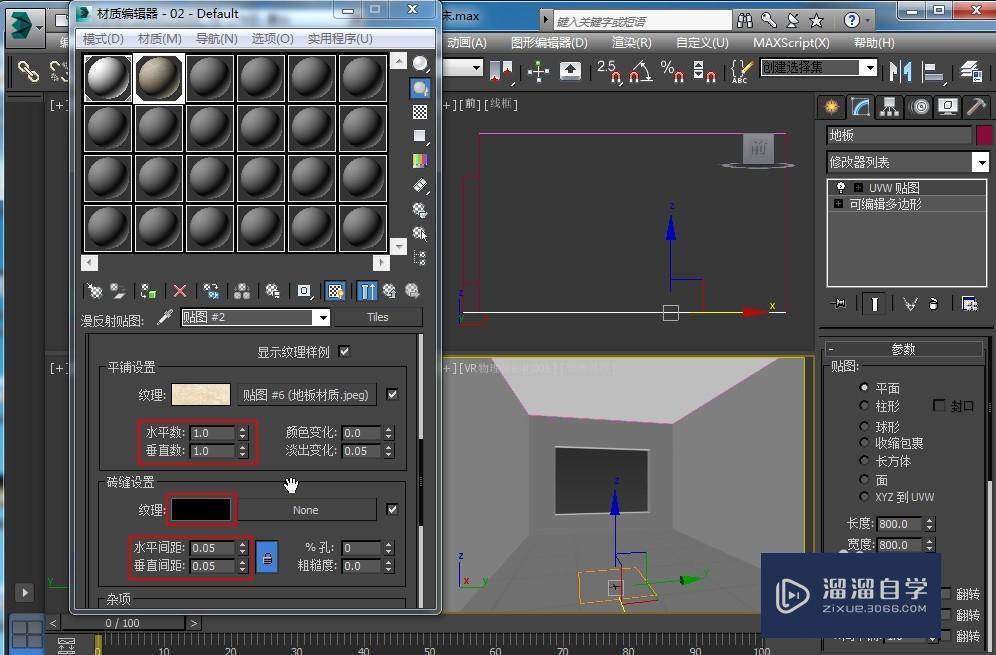Select the 柱形 mapping radio button
996x655 pixels.
865,406
